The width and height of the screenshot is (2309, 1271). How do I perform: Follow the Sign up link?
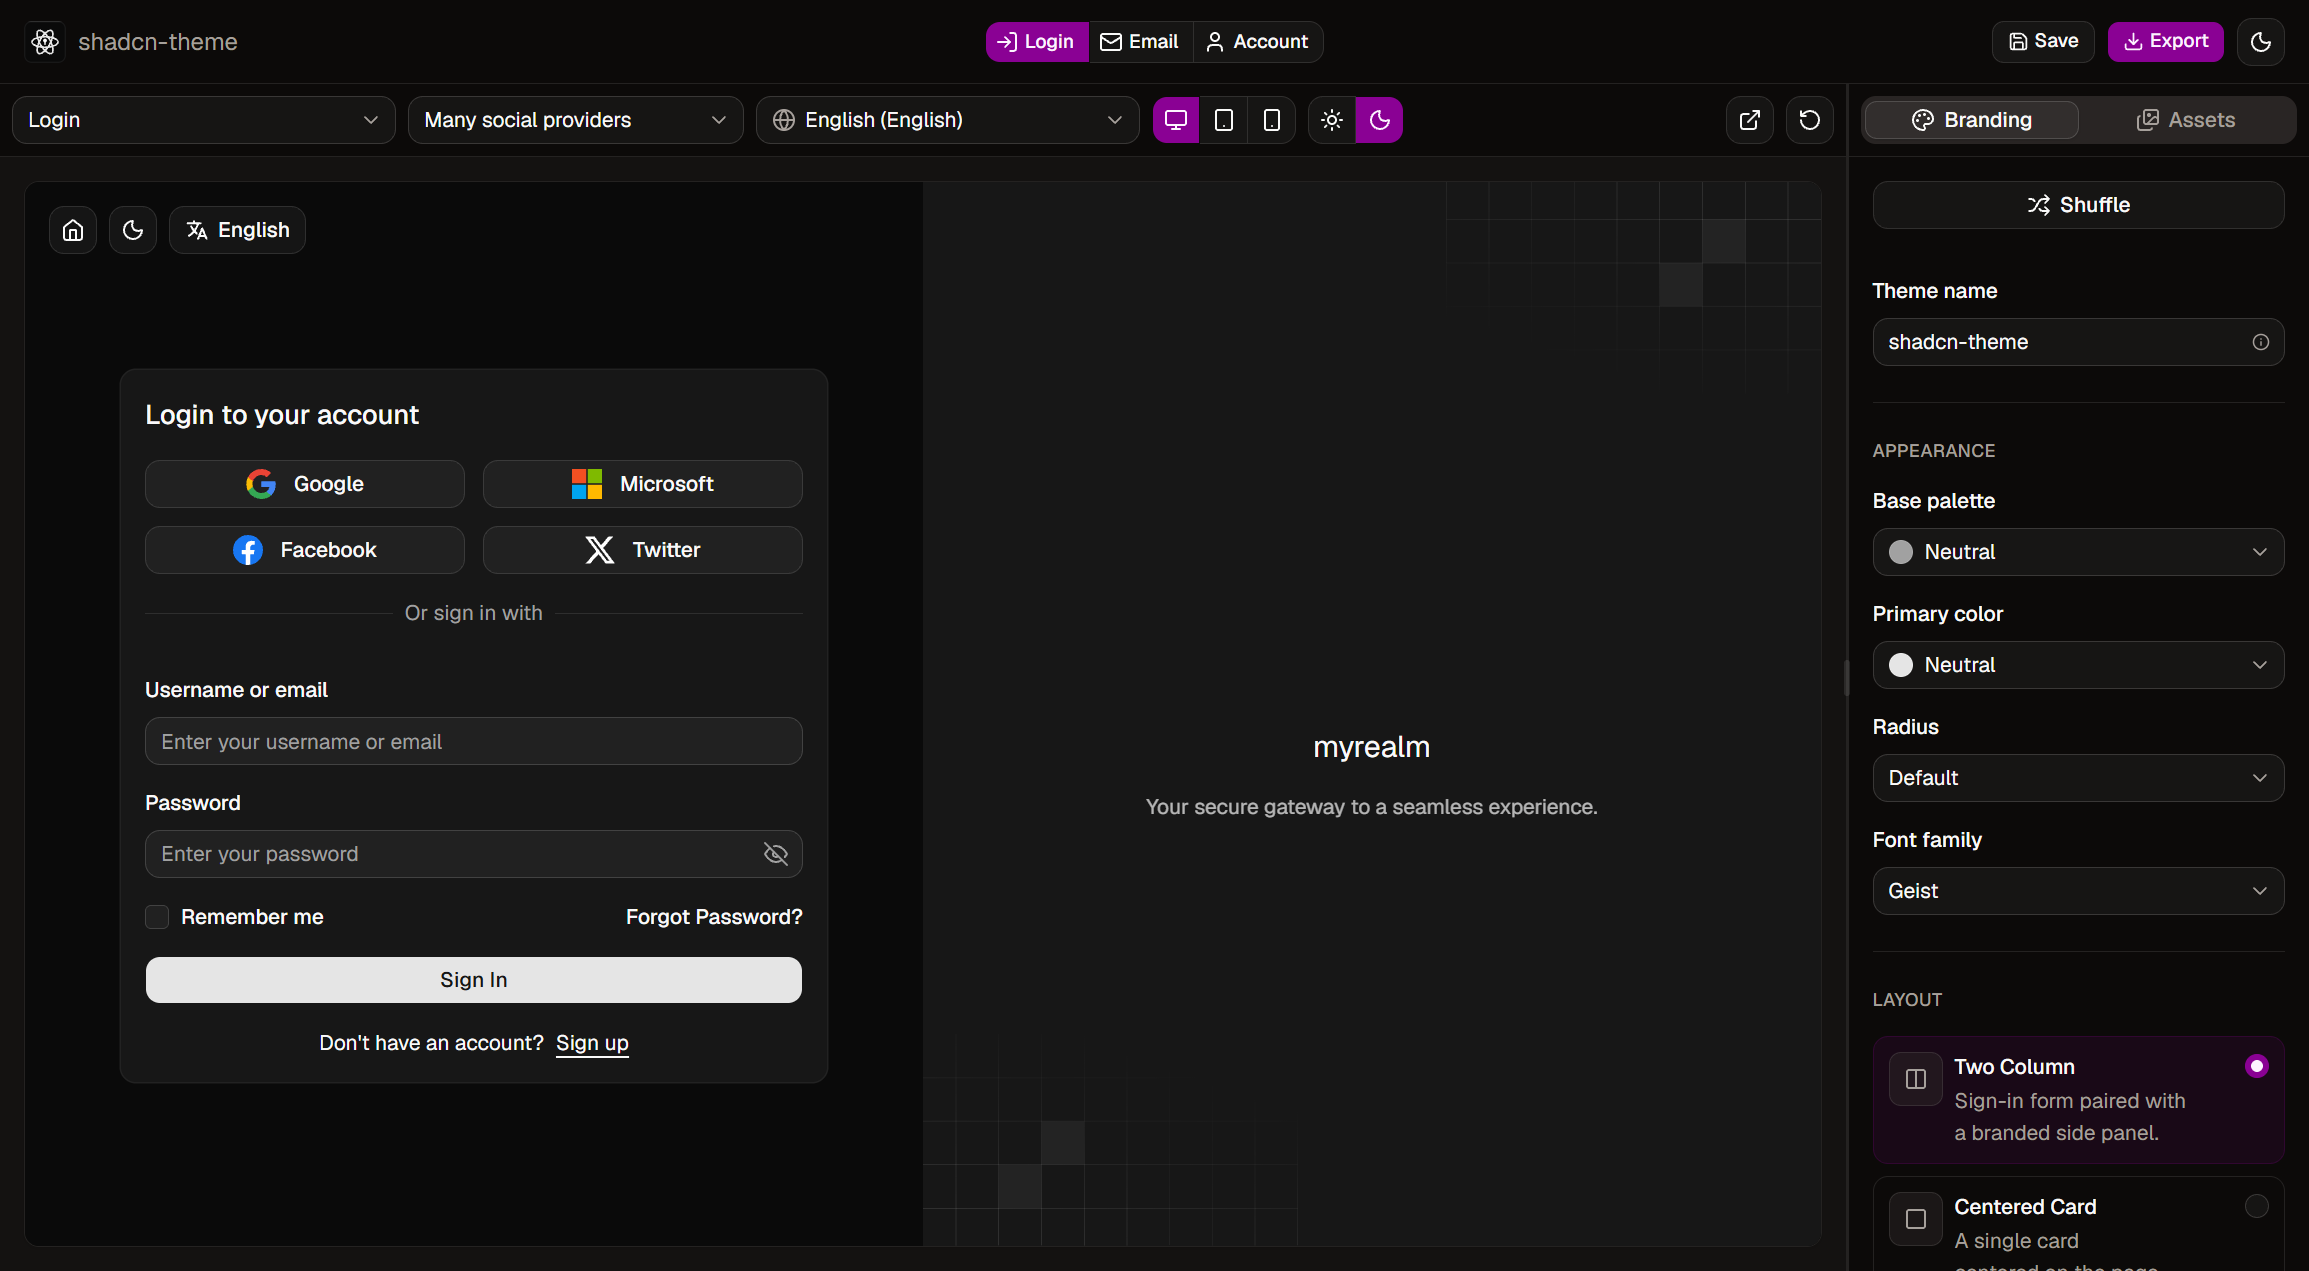point(592,1043)
